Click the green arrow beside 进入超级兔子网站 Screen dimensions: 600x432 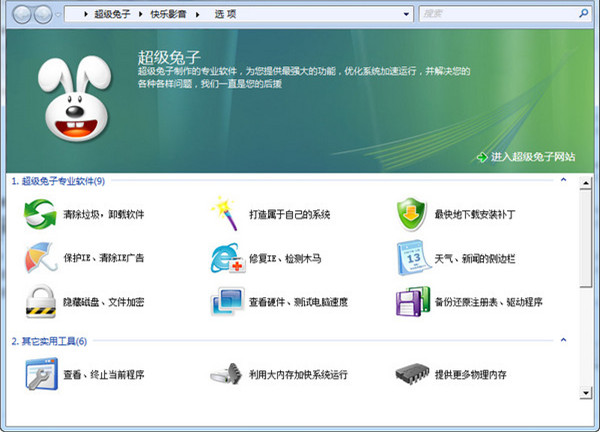coord(482,157)
